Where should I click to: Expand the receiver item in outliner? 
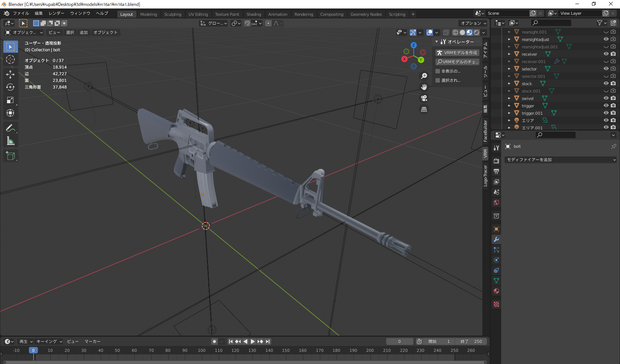[x=509, y=54]
